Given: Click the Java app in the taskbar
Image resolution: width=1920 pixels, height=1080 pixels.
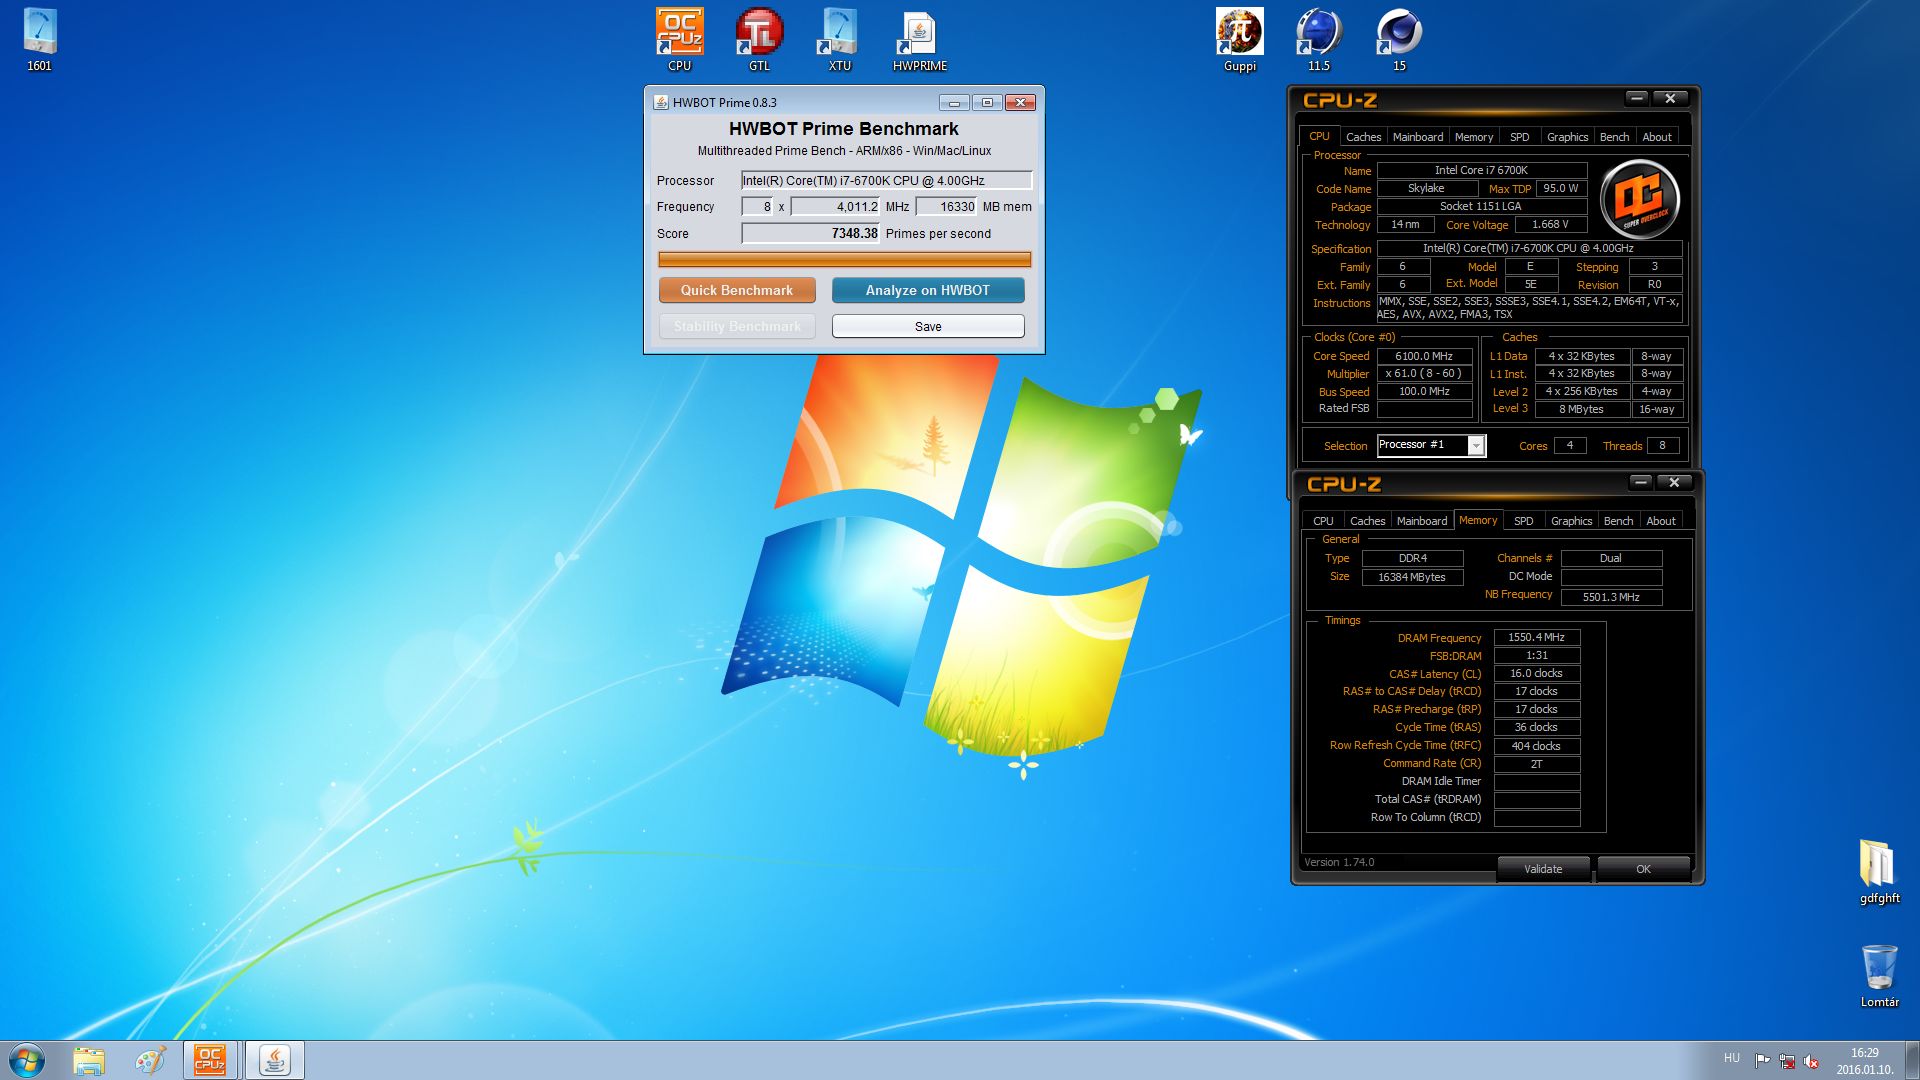Looking at the screenshot, I should click(x=275, y=1060).
